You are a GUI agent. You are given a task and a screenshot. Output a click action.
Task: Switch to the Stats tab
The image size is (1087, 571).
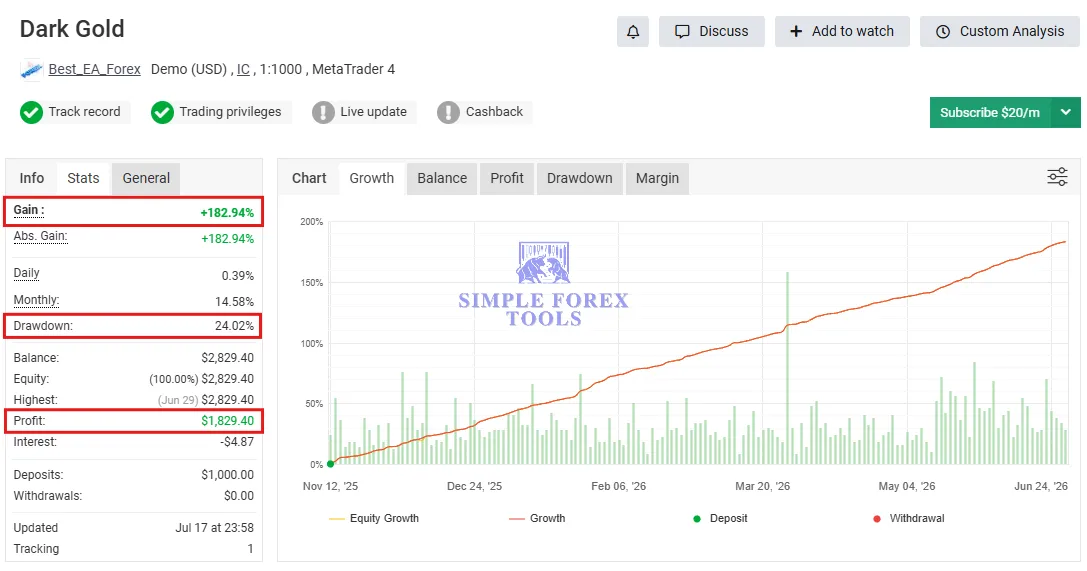[x=83, y=178]
